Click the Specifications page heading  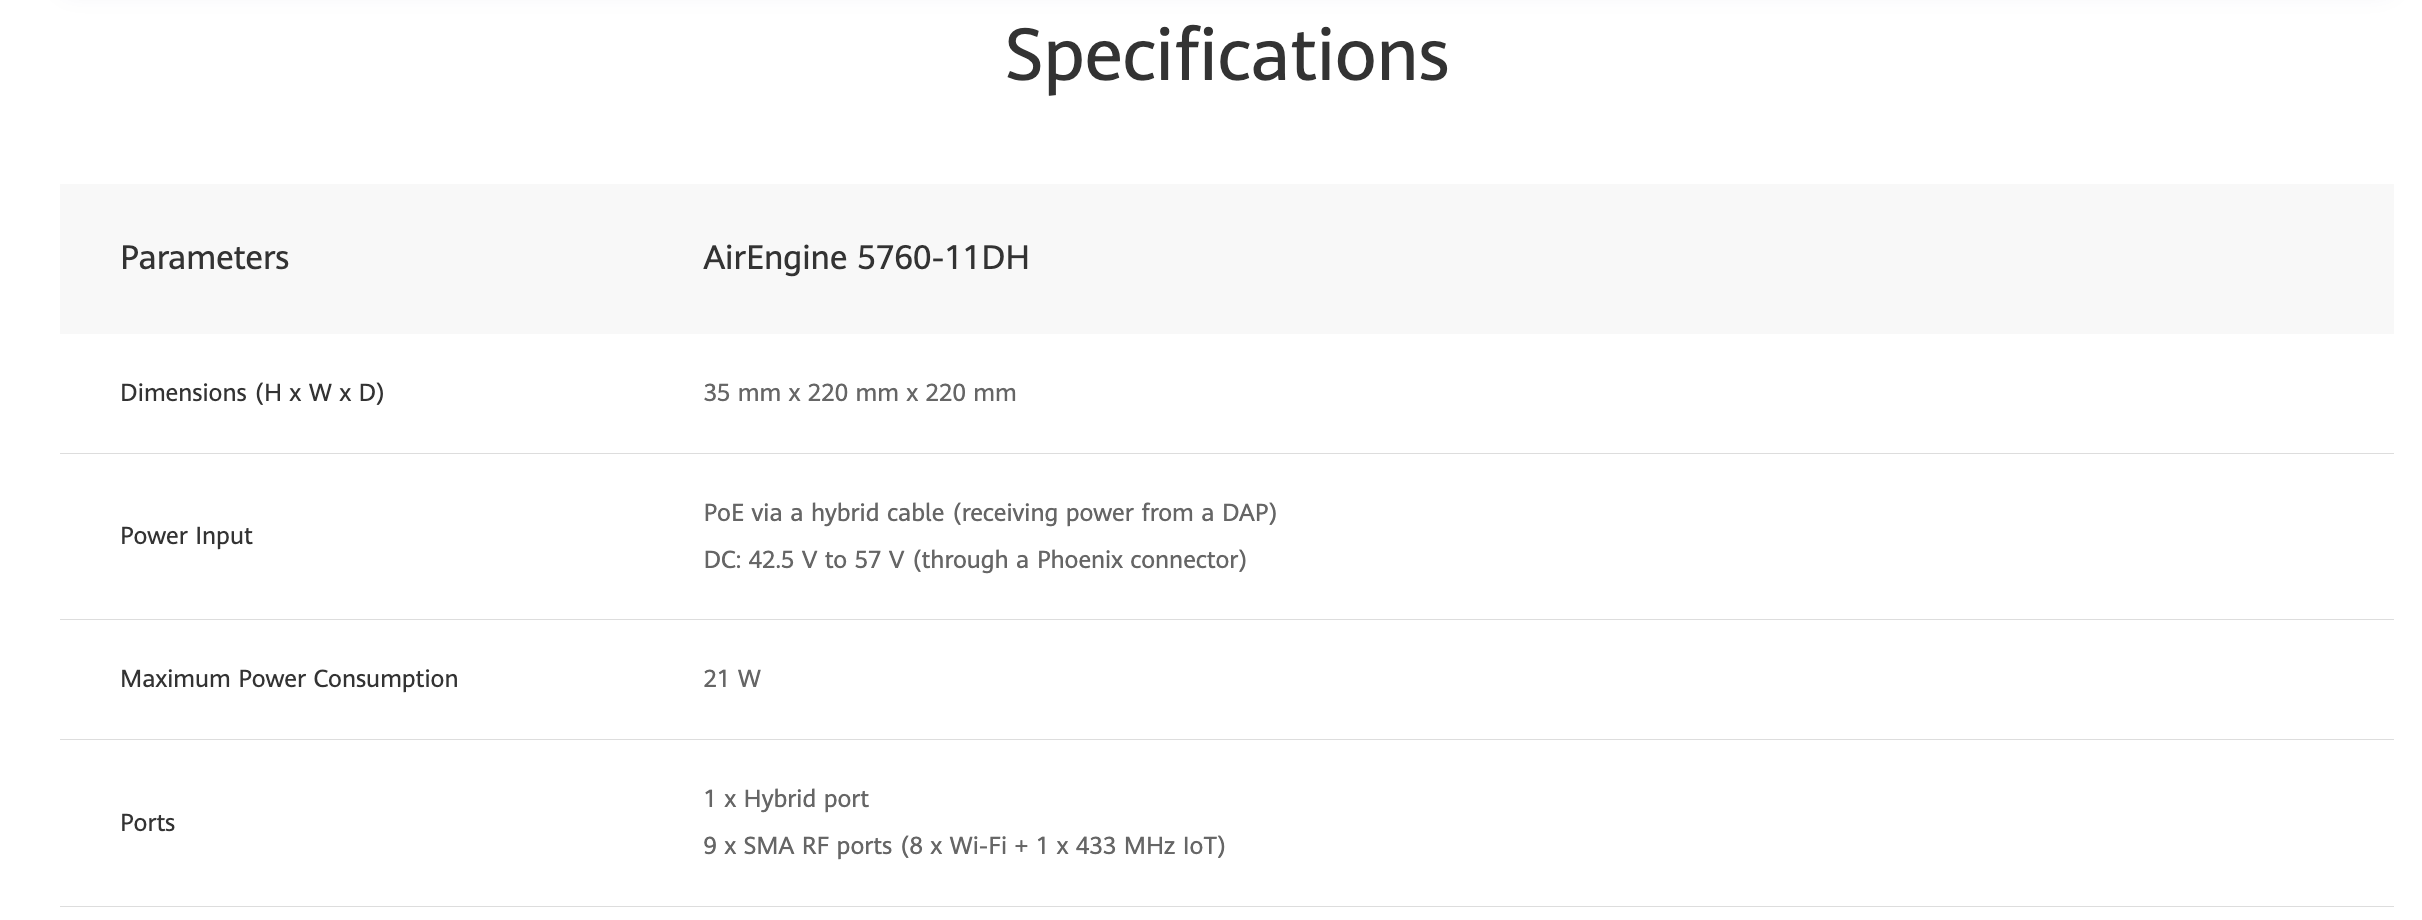(1226, 55)
